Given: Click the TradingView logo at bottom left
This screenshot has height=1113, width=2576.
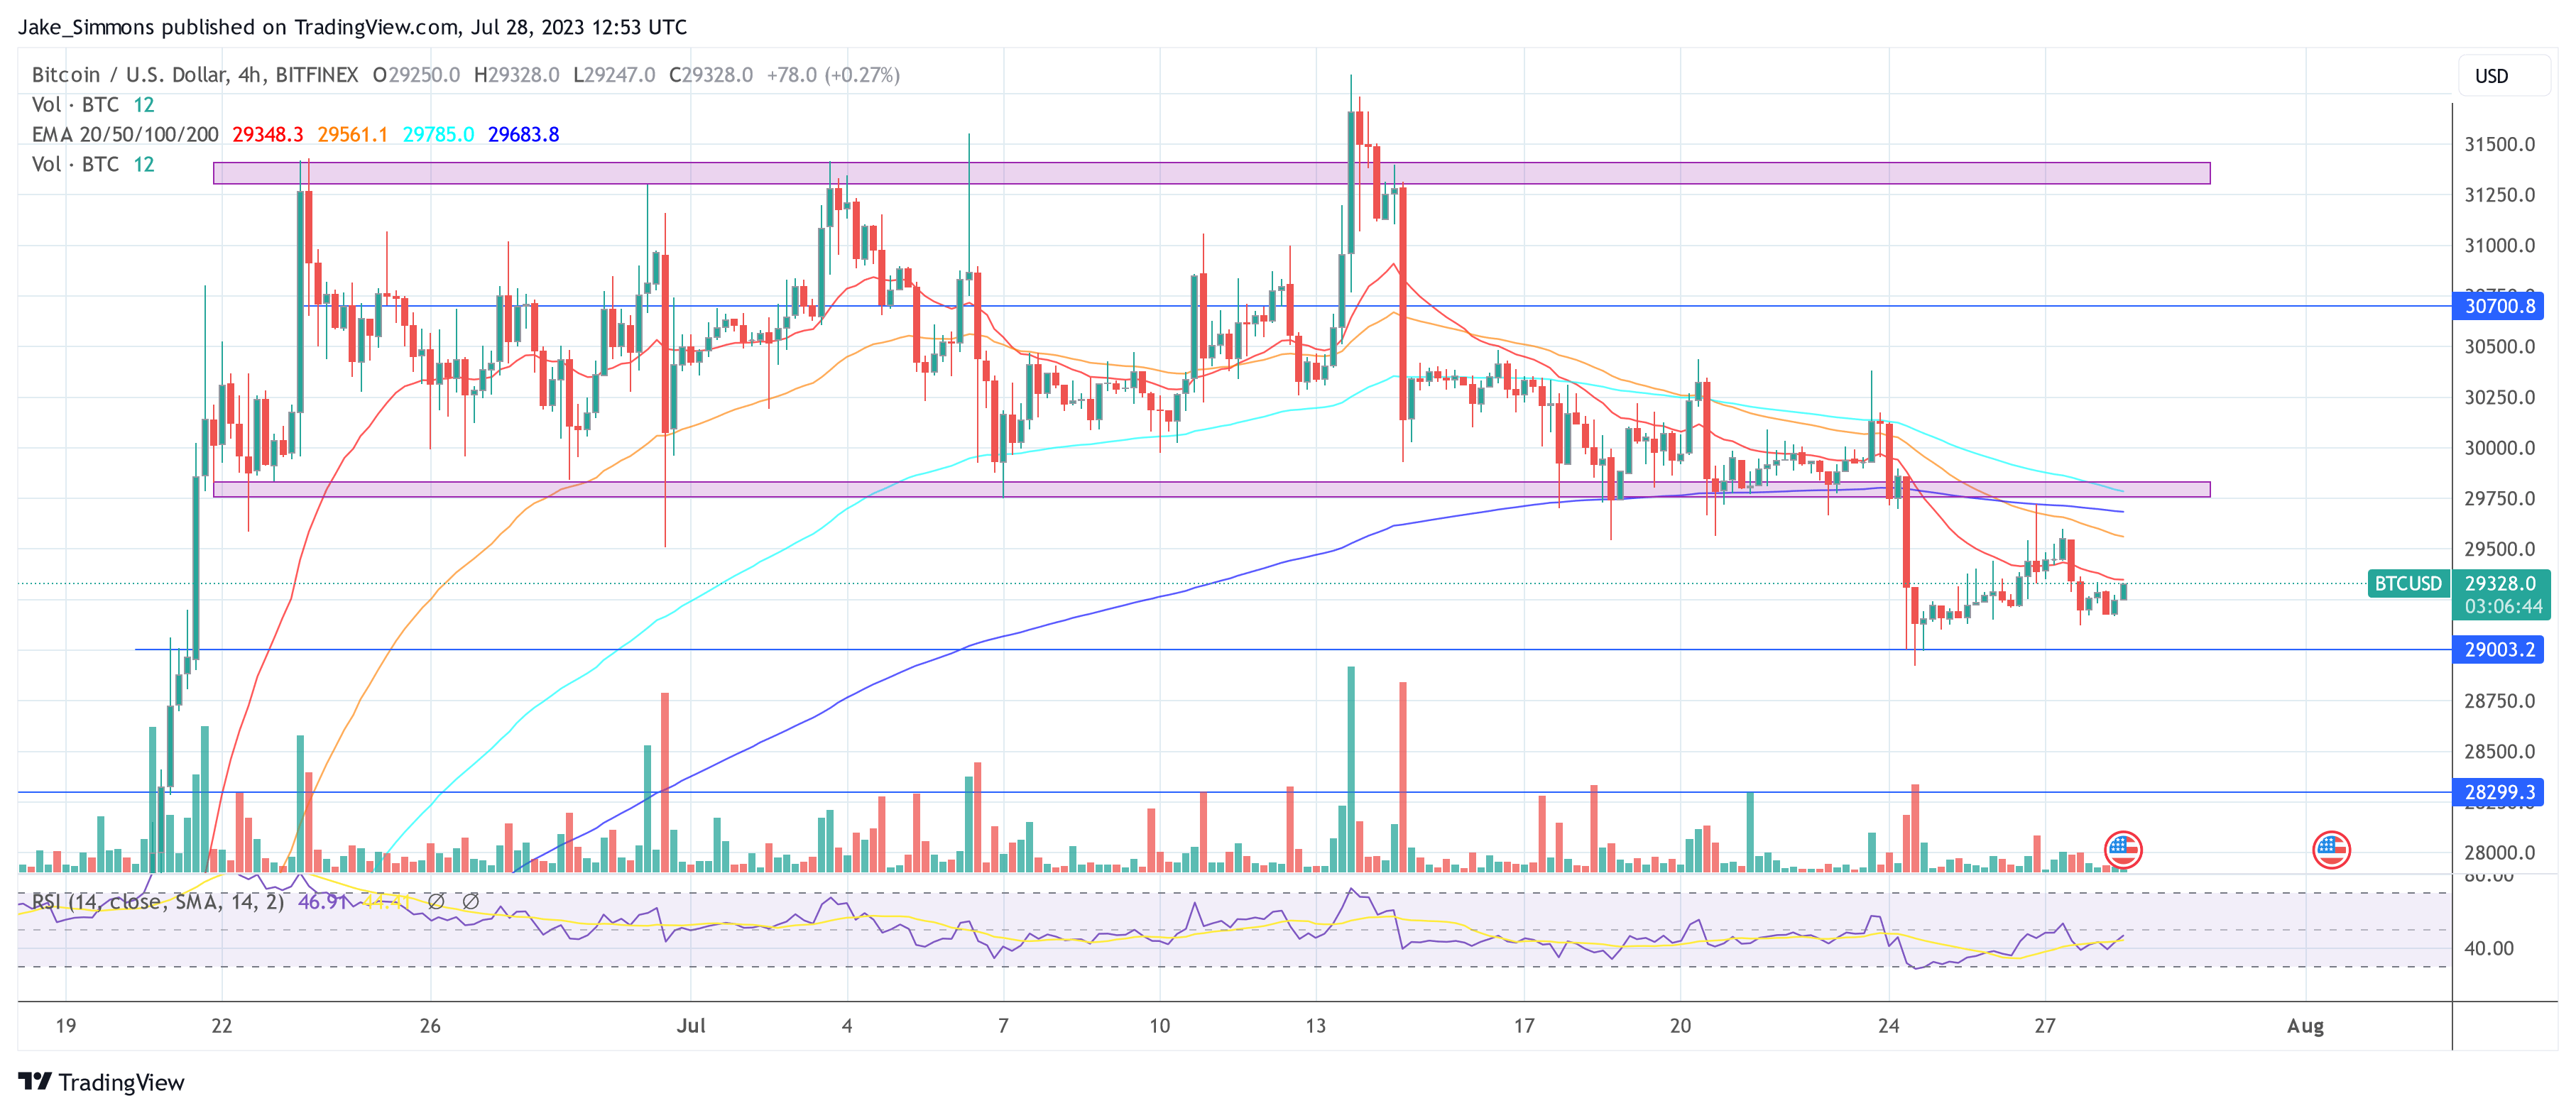Looking at the screenshot, I should (x=101, y=1082).
